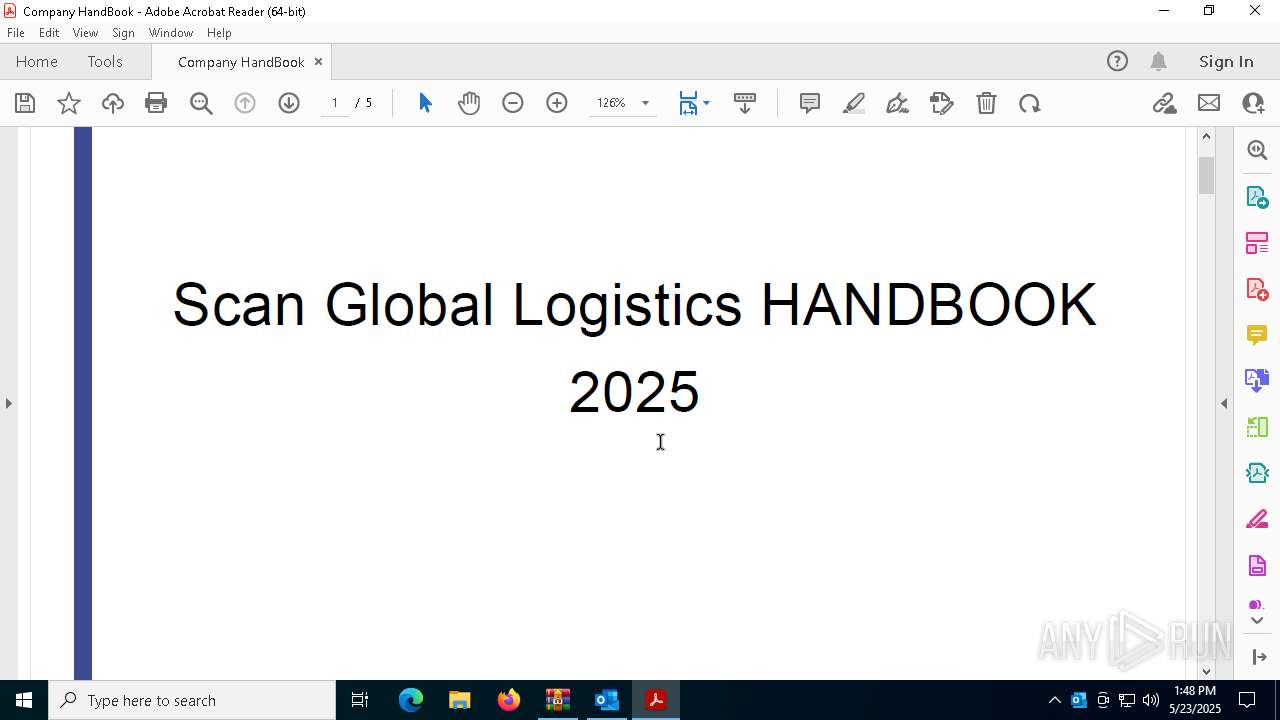Open Task View on the taskbar

pos(360,700)
